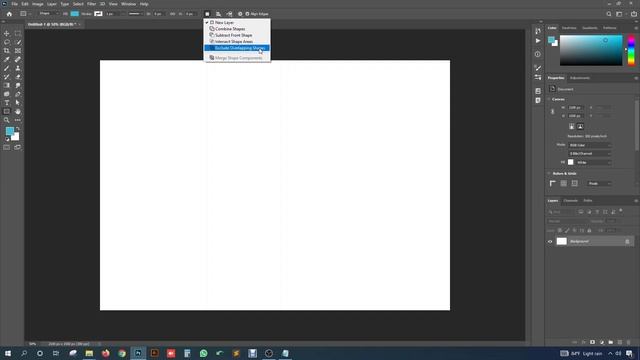Open the Filter menu
The image size is (640, 360).
coord(91,4)
